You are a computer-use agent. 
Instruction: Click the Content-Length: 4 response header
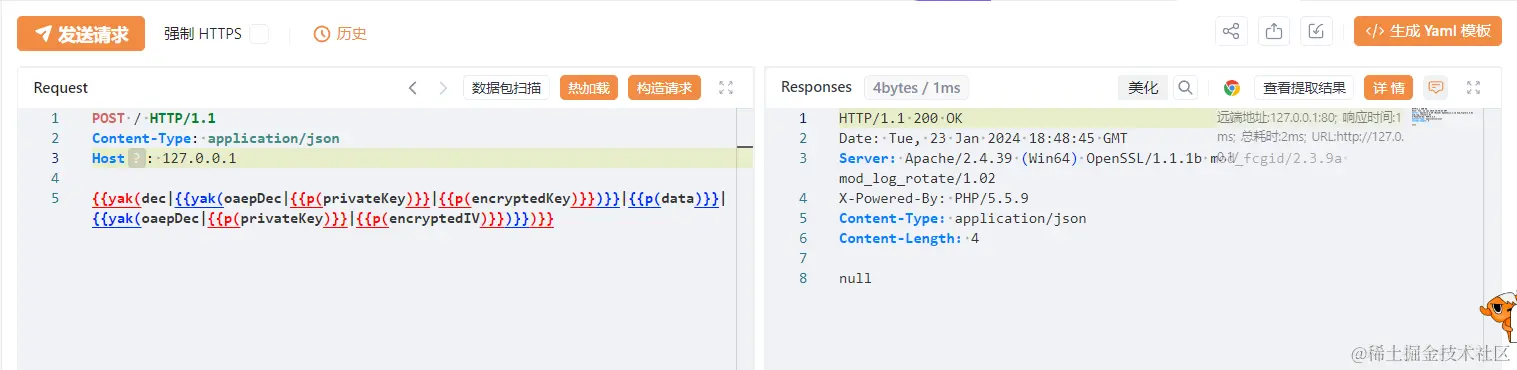pos(909,238)
